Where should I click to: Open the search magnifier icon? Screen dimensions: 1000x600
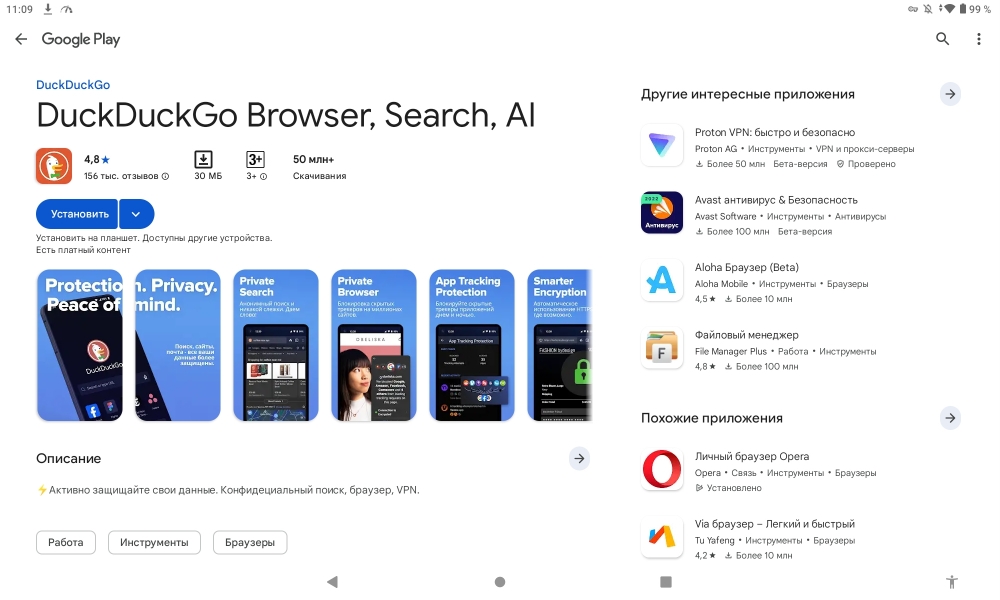pyautogui.click(x=942, y=39)
